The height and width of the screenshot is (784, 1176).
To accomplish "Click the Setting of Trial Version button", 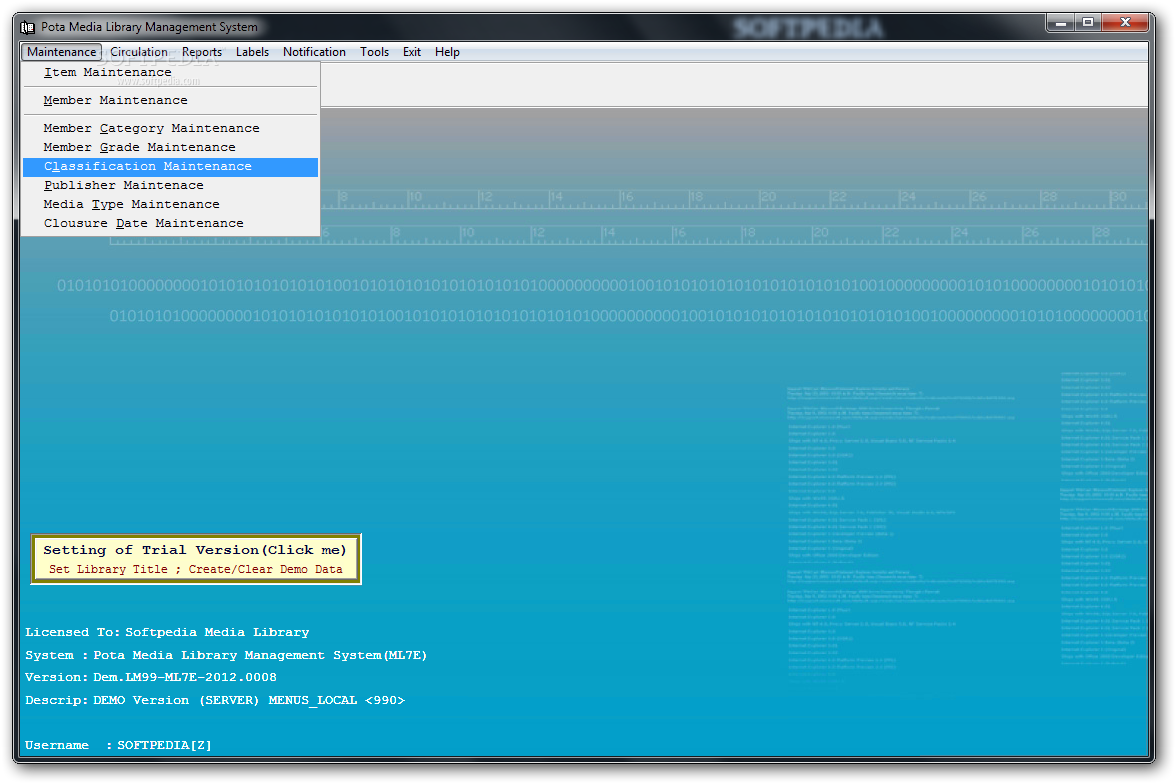I will point(196,559).
